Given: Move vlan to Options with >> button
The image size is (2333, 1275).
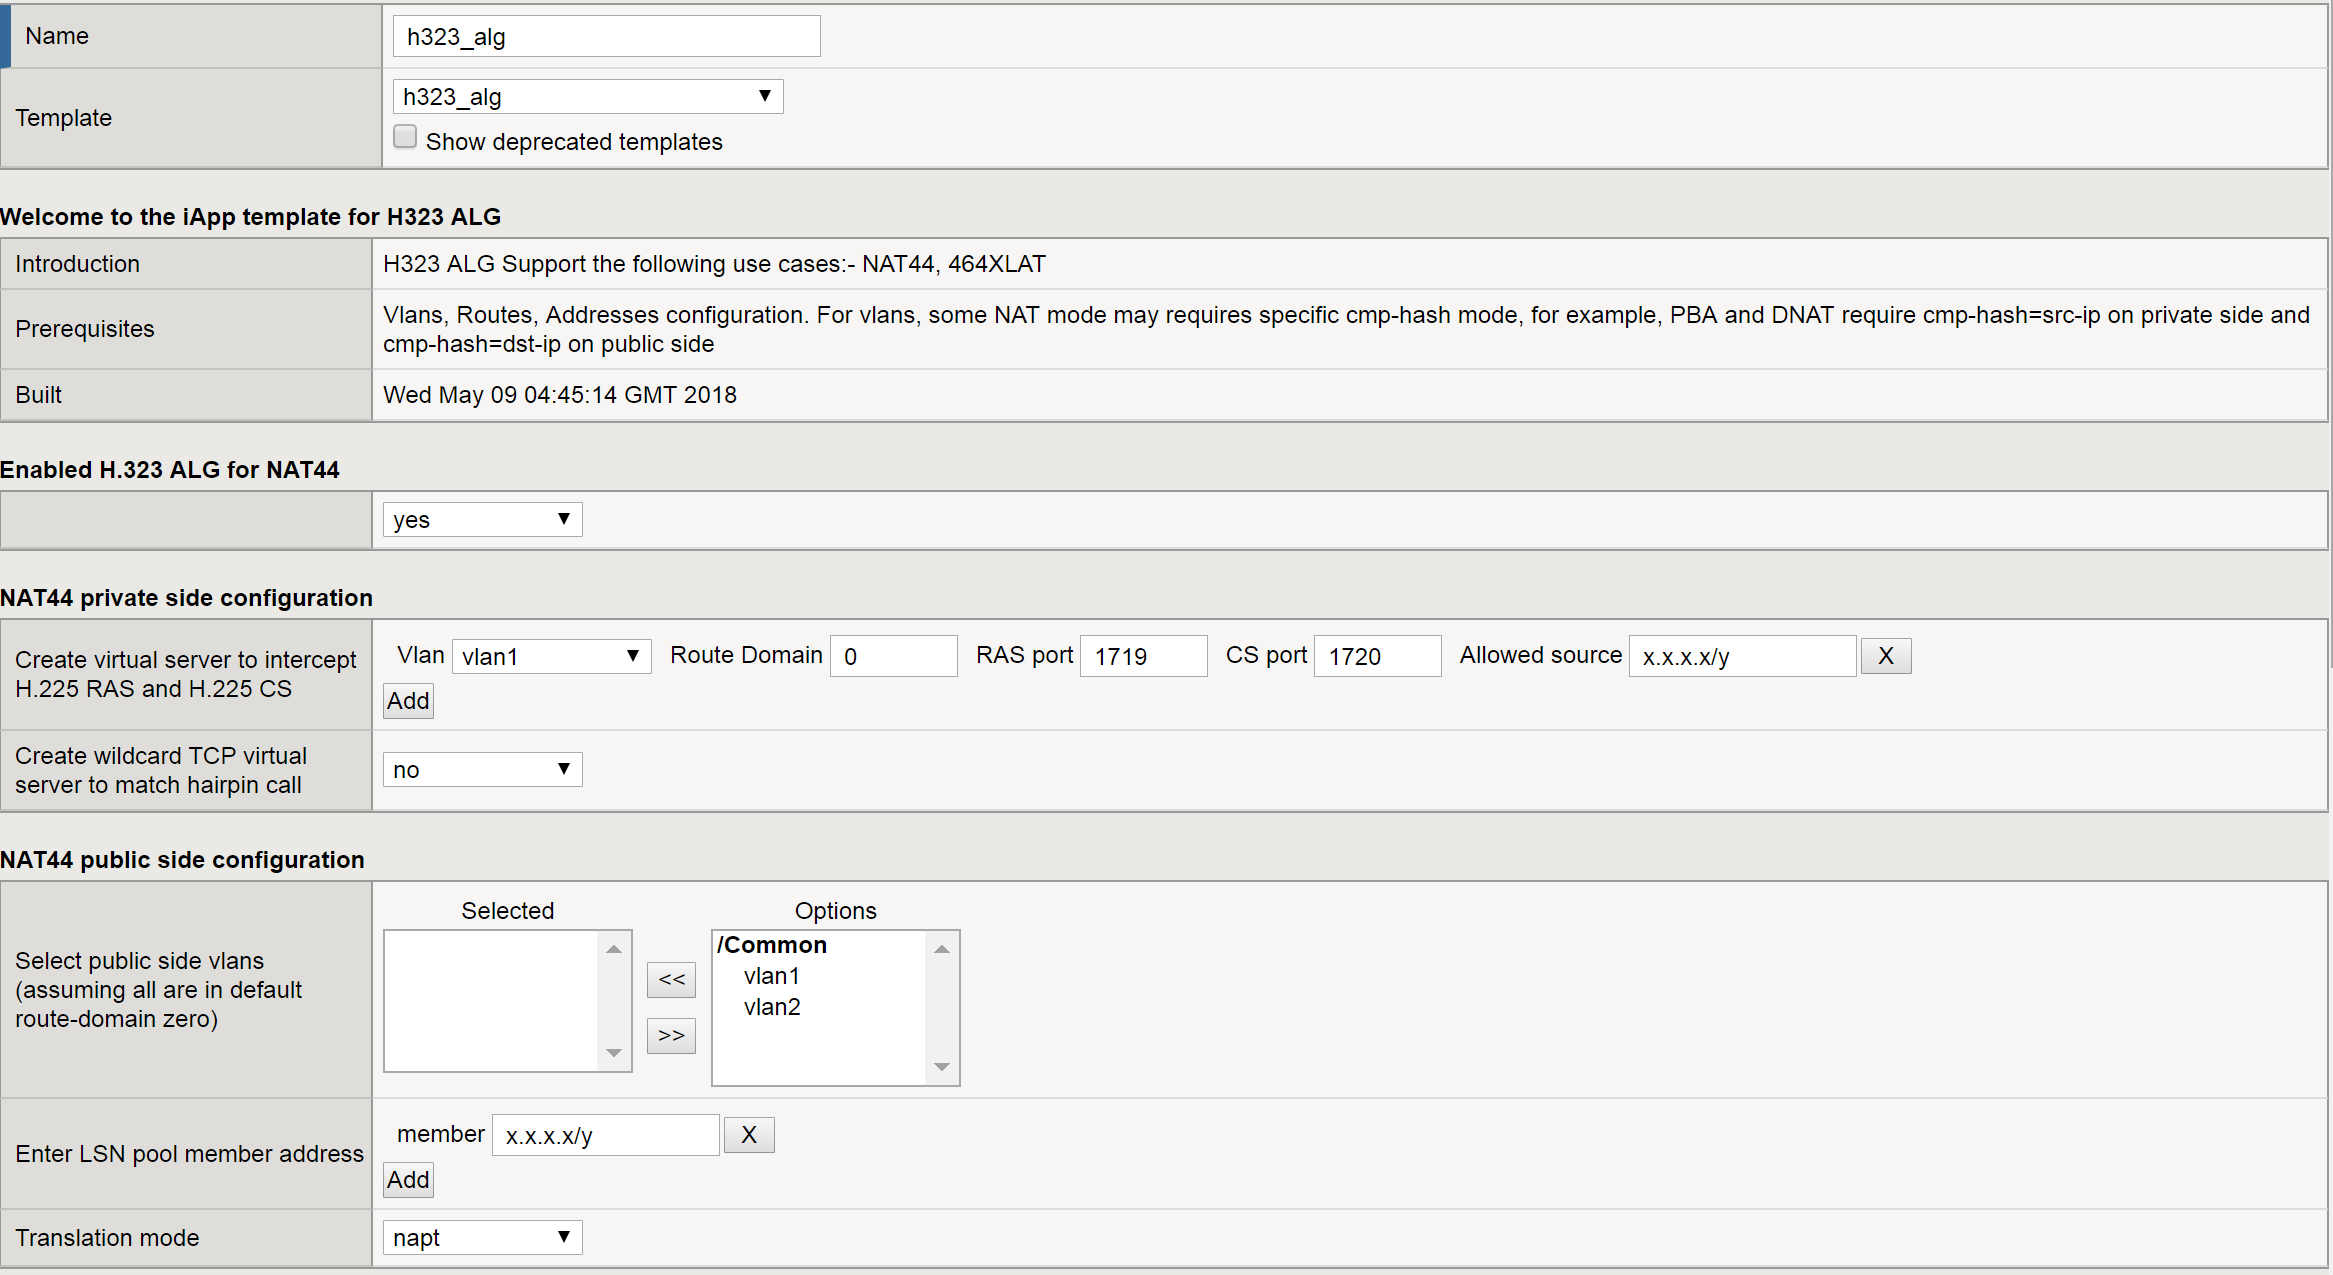Looking at the screenshot, I should point(671,1036).
